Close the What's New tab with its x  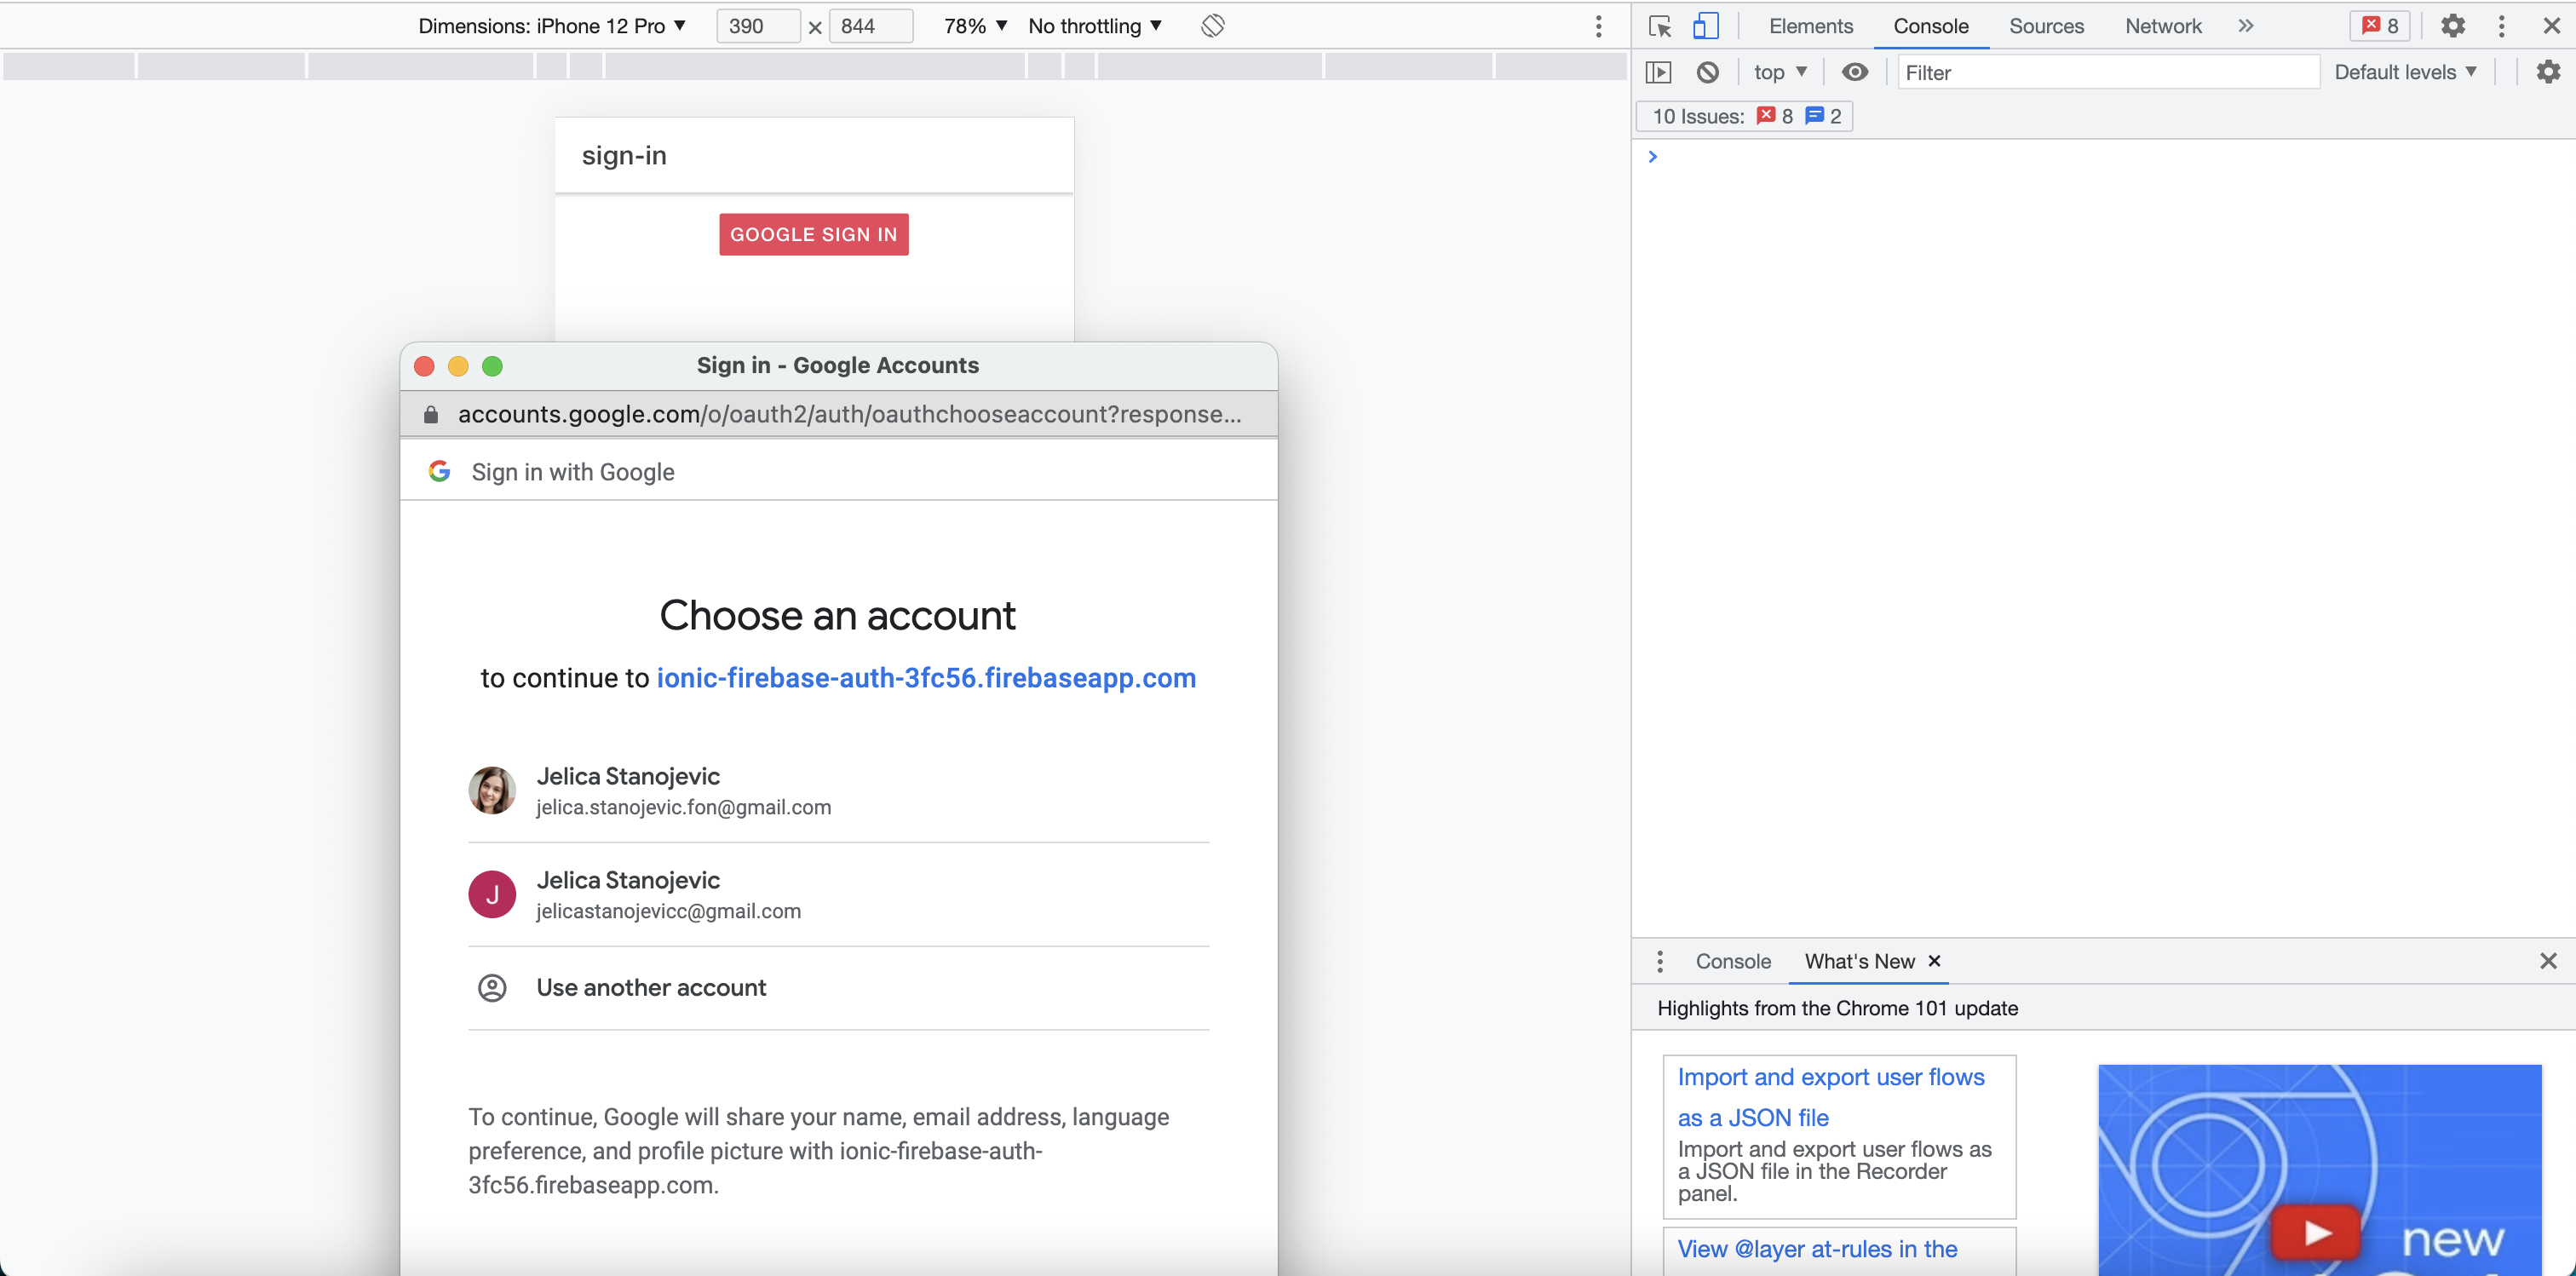point(1935,961)
